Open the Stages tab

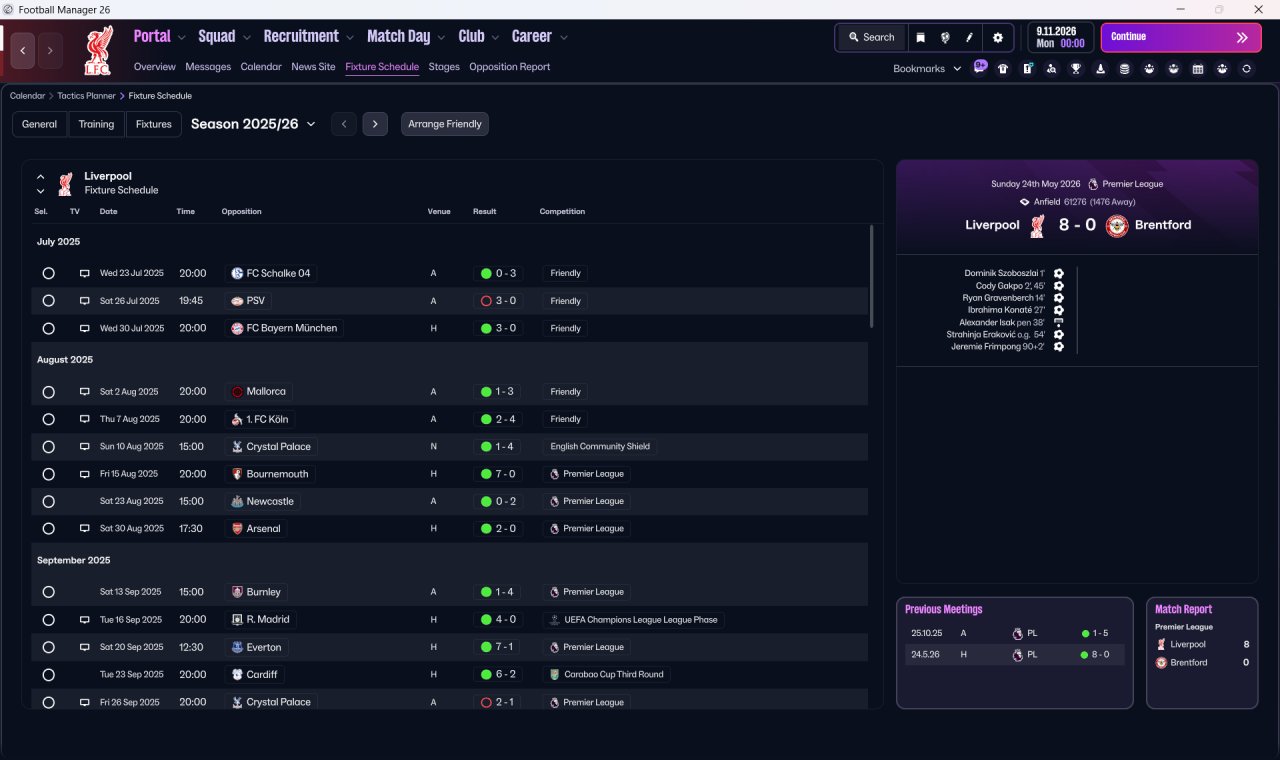444,67
